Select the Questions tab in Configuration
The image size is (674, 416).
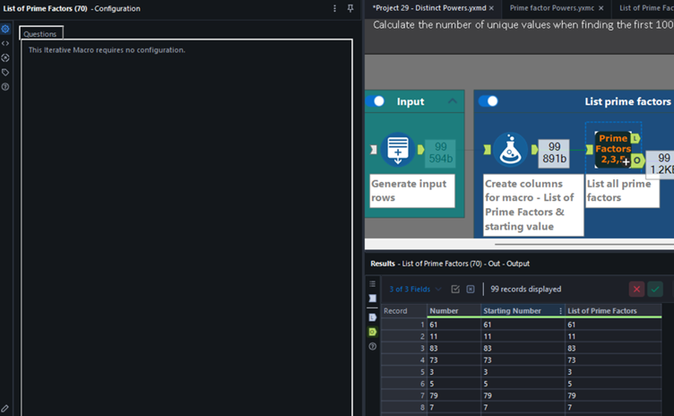pos(40,34)
